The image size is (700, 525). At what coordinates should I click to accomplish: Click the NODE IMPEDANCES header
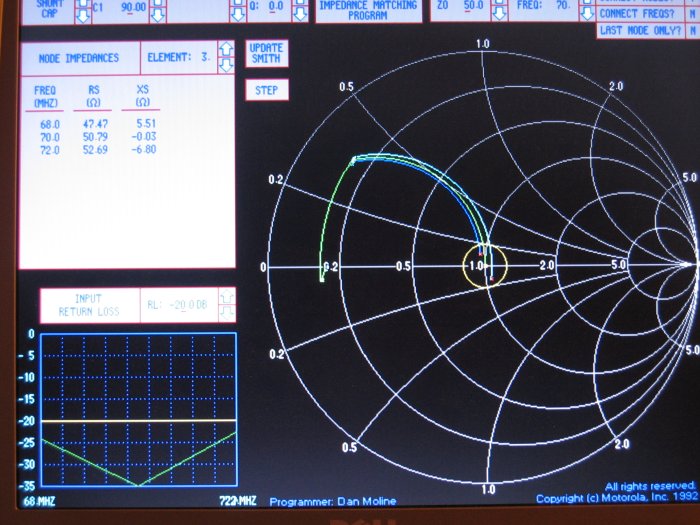tap(79, 58)
